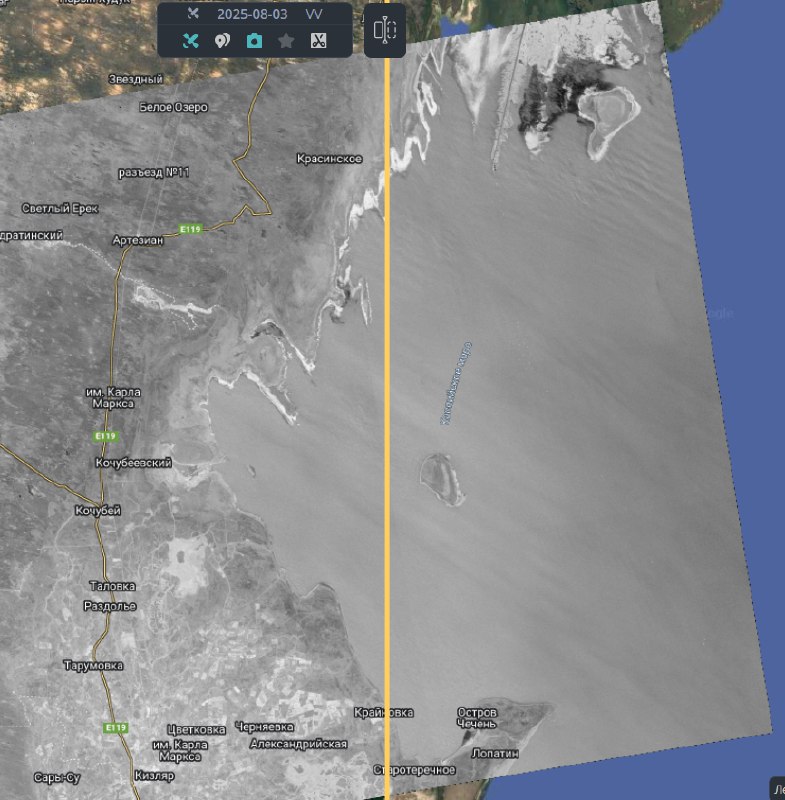Click the Сары-Су label
This screenshot has height=800, width=785.
[57, 778]
